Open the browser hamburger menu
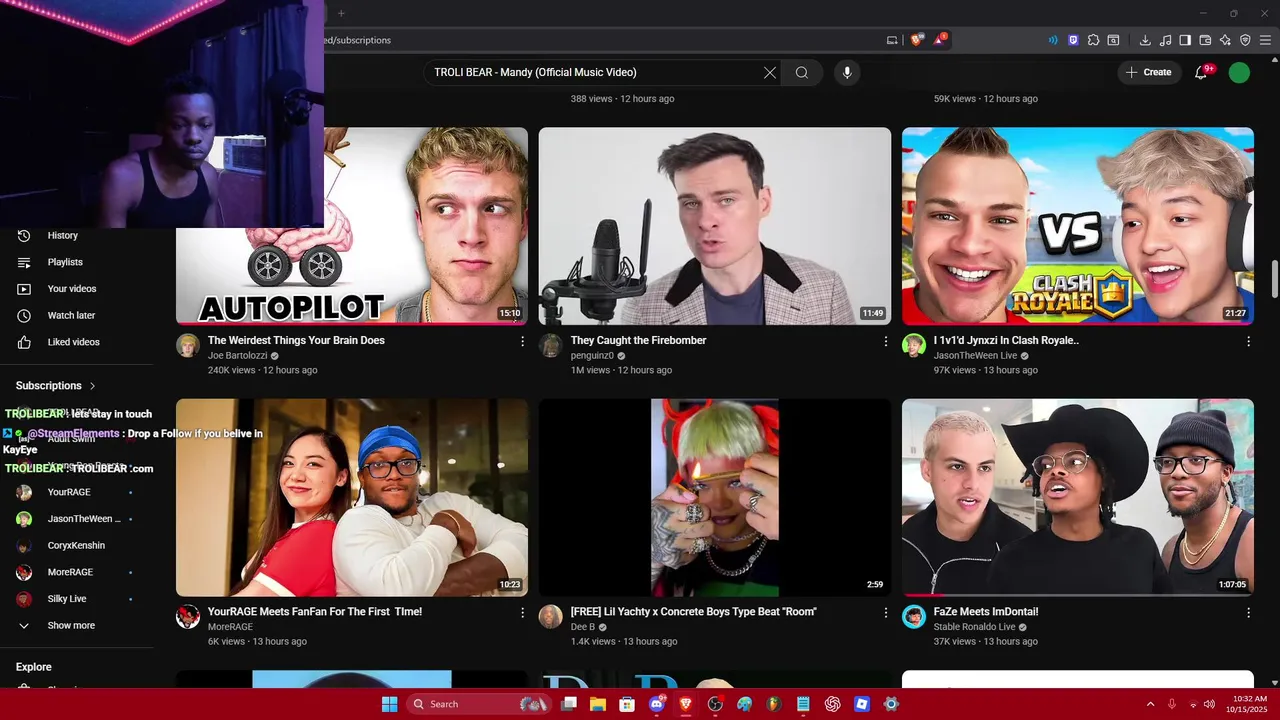Screen dimensions: 1280x720 coord(1265,40)
